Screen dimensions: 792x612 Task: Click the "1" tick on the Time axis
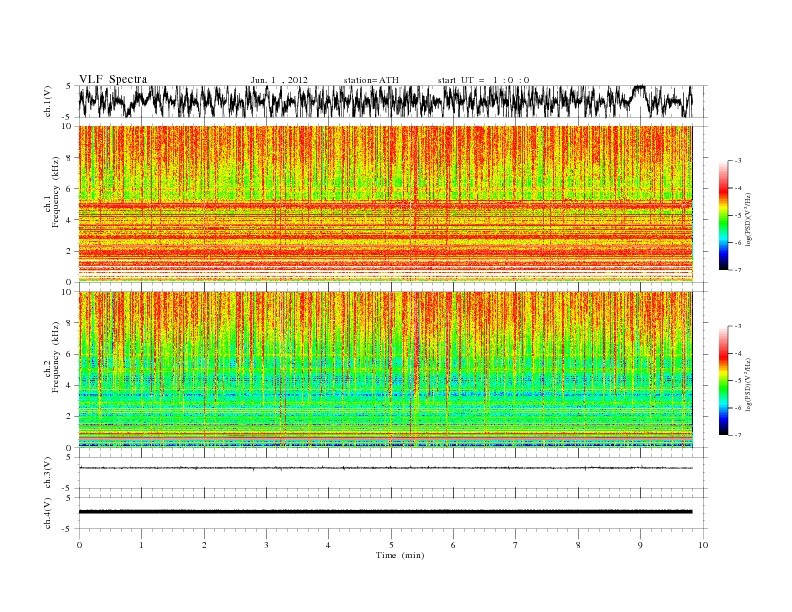coord(141,545)
